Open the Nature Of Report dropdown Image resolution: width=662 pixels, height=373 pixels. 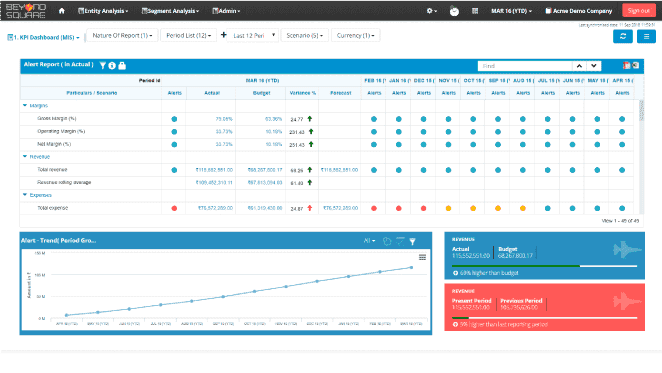122,35
